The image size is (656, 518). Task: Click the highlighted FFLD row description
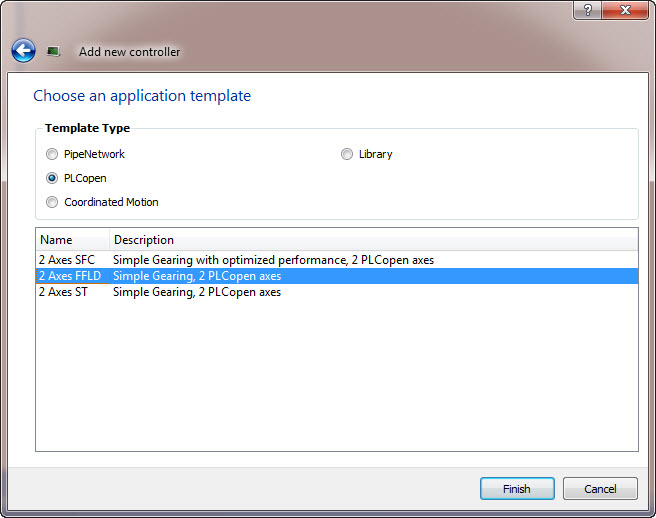click(197, 276)
